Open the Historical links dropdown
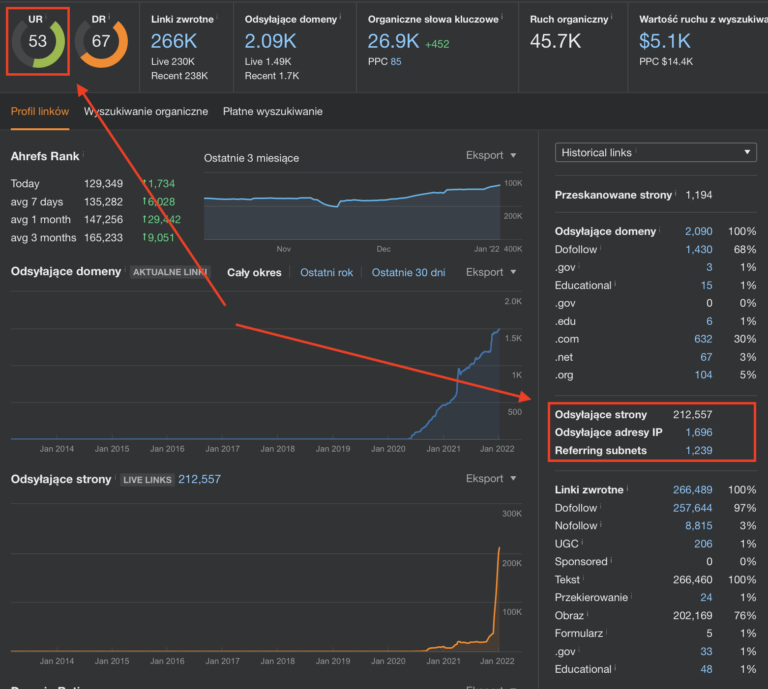 coord(655,153)
